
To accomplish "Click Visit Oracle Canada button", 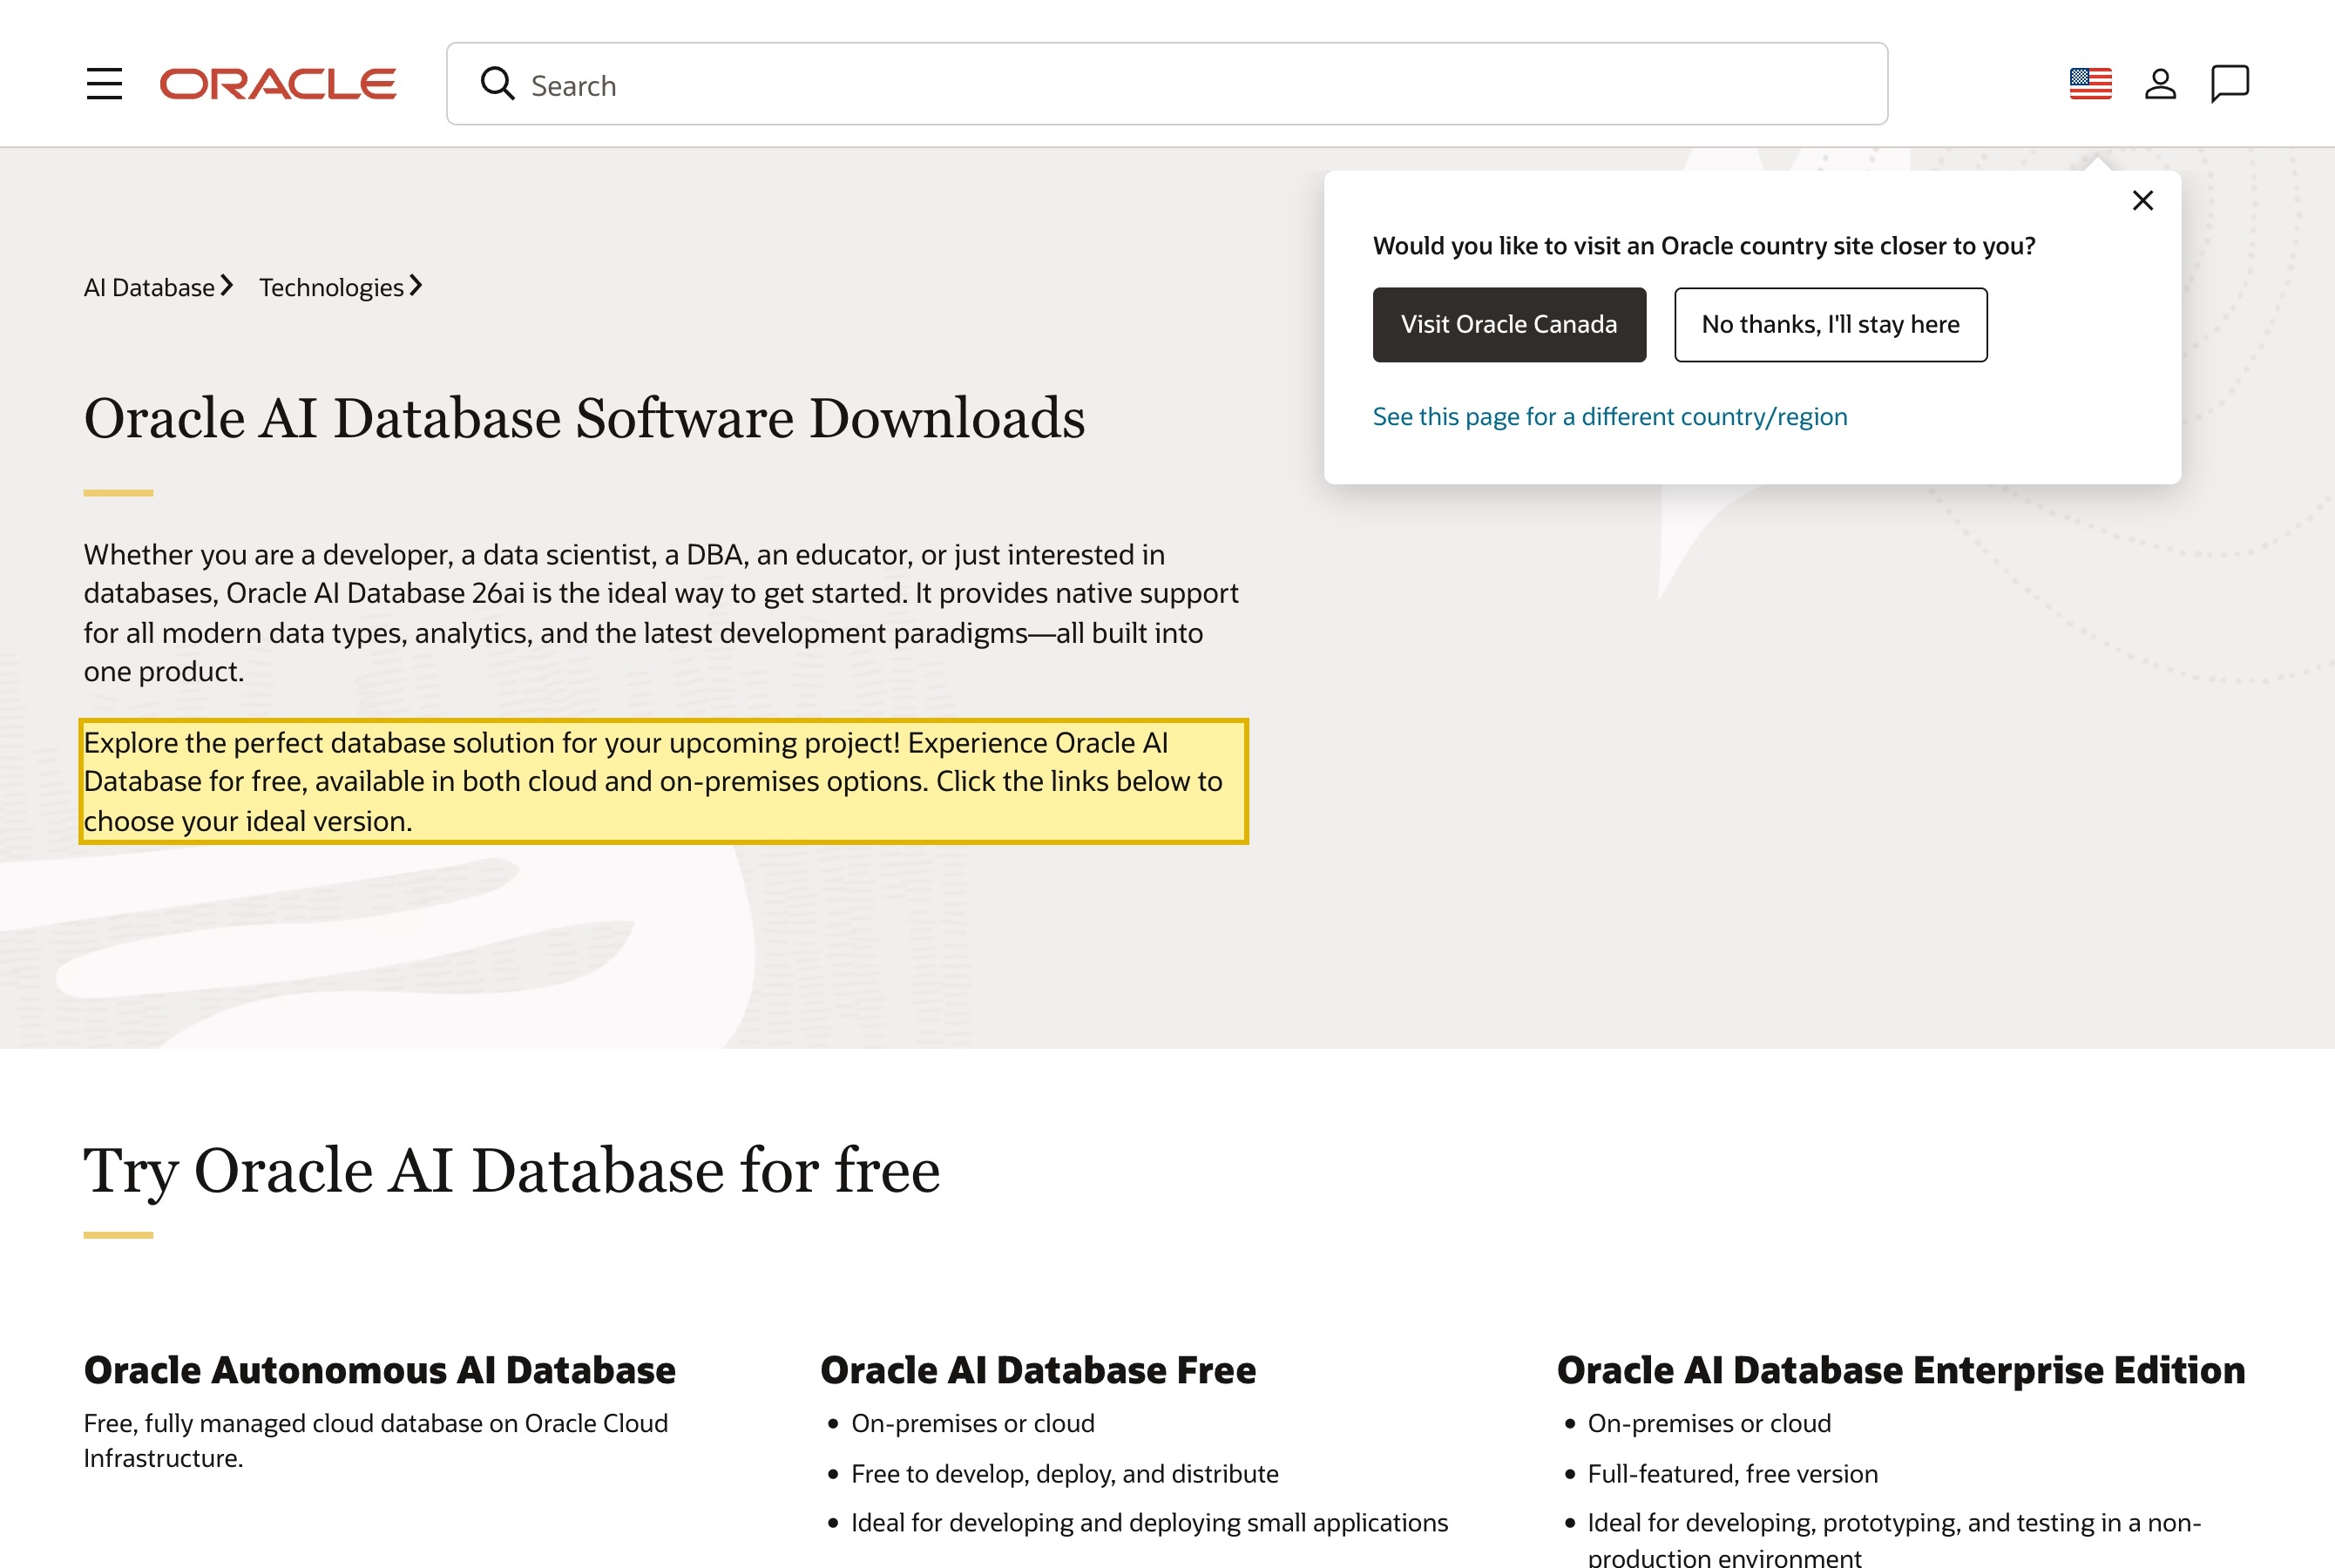I will (x=1509, y=325).
